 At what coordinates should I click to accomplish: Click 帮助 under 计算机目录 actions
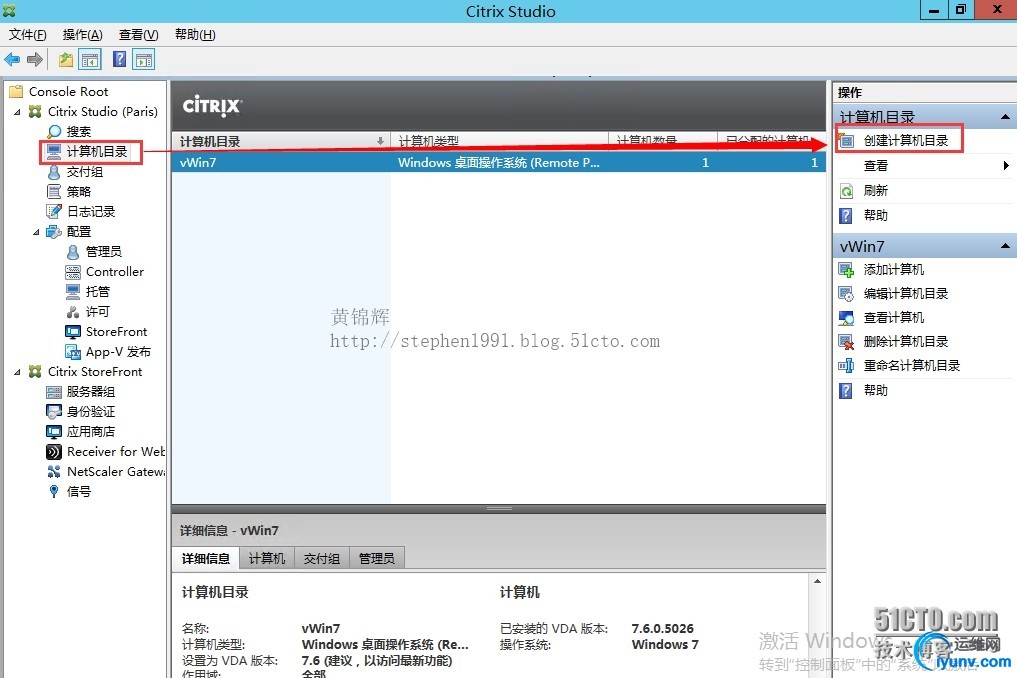tap(876, 215)
